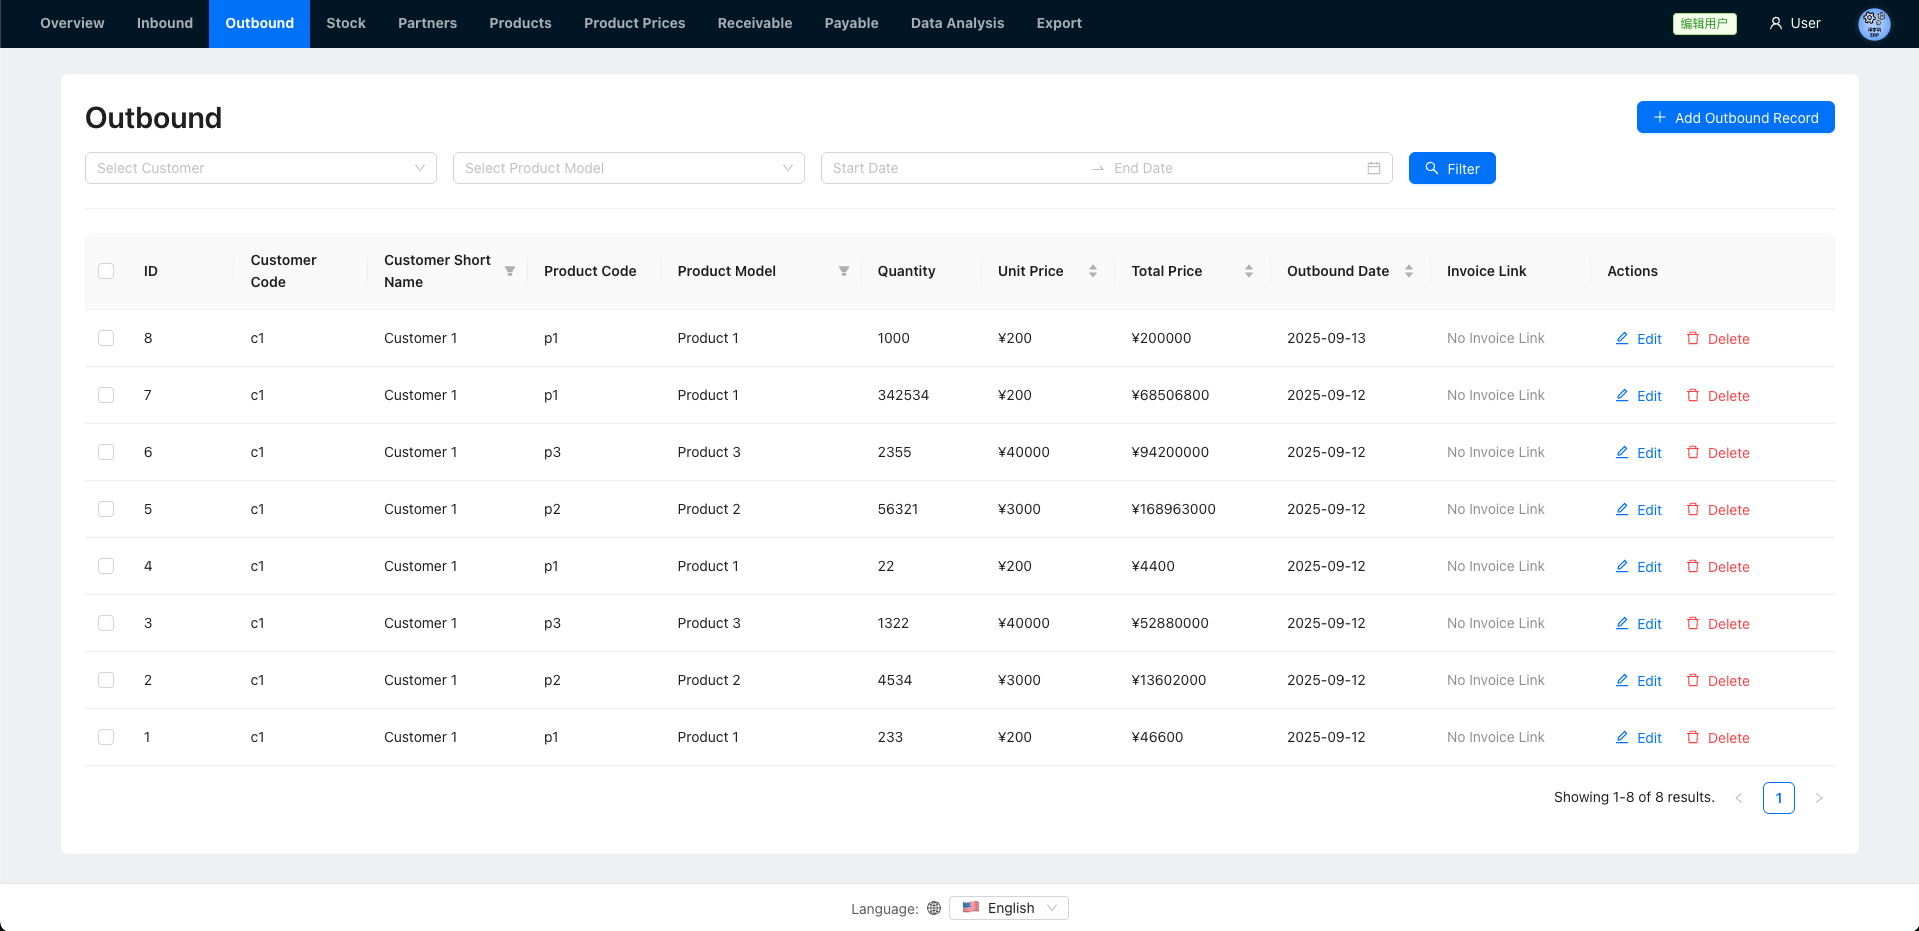The width and height of the screenshot is (1919, 931).
Task: Sort by Total Price using sorter arrows
Action: click(x=1249, y=271)
